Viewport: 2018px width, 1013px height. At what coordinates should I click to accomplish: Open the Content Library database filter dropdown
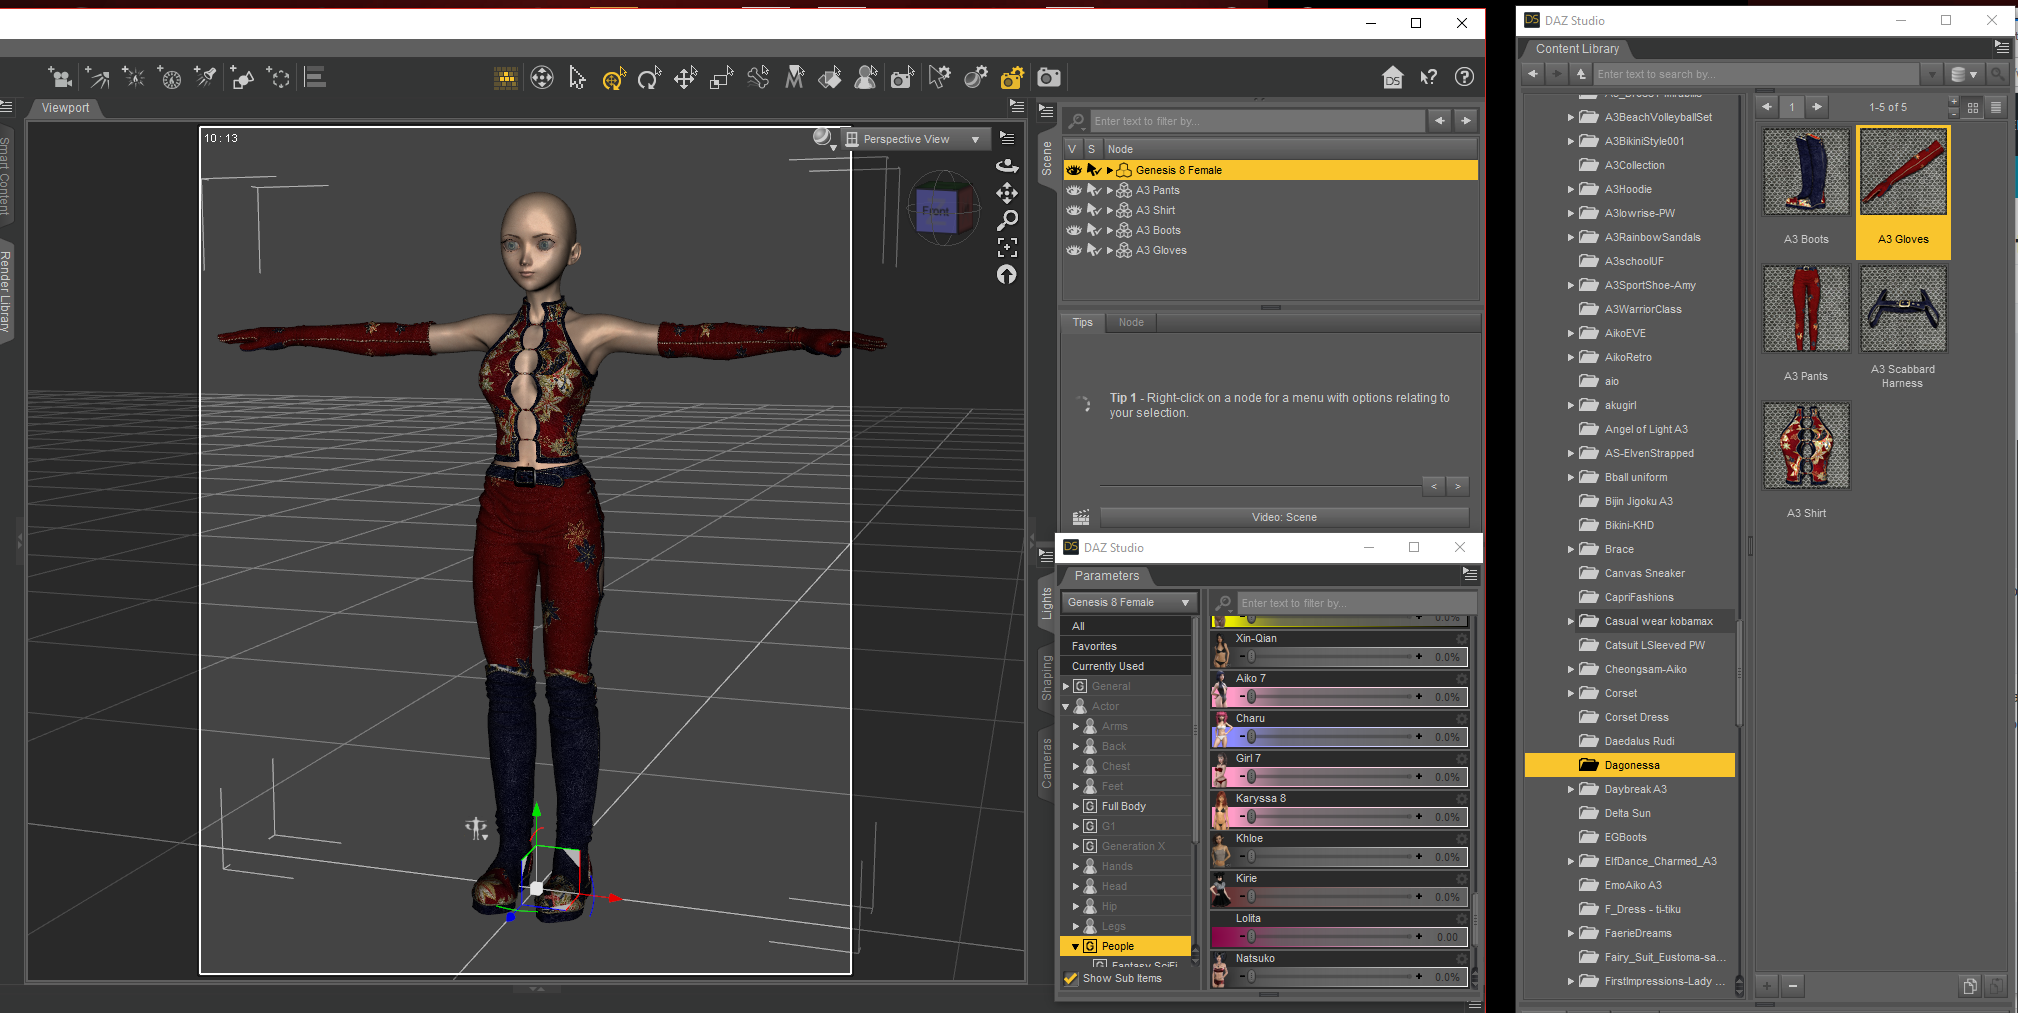(x=1965, y=74)
